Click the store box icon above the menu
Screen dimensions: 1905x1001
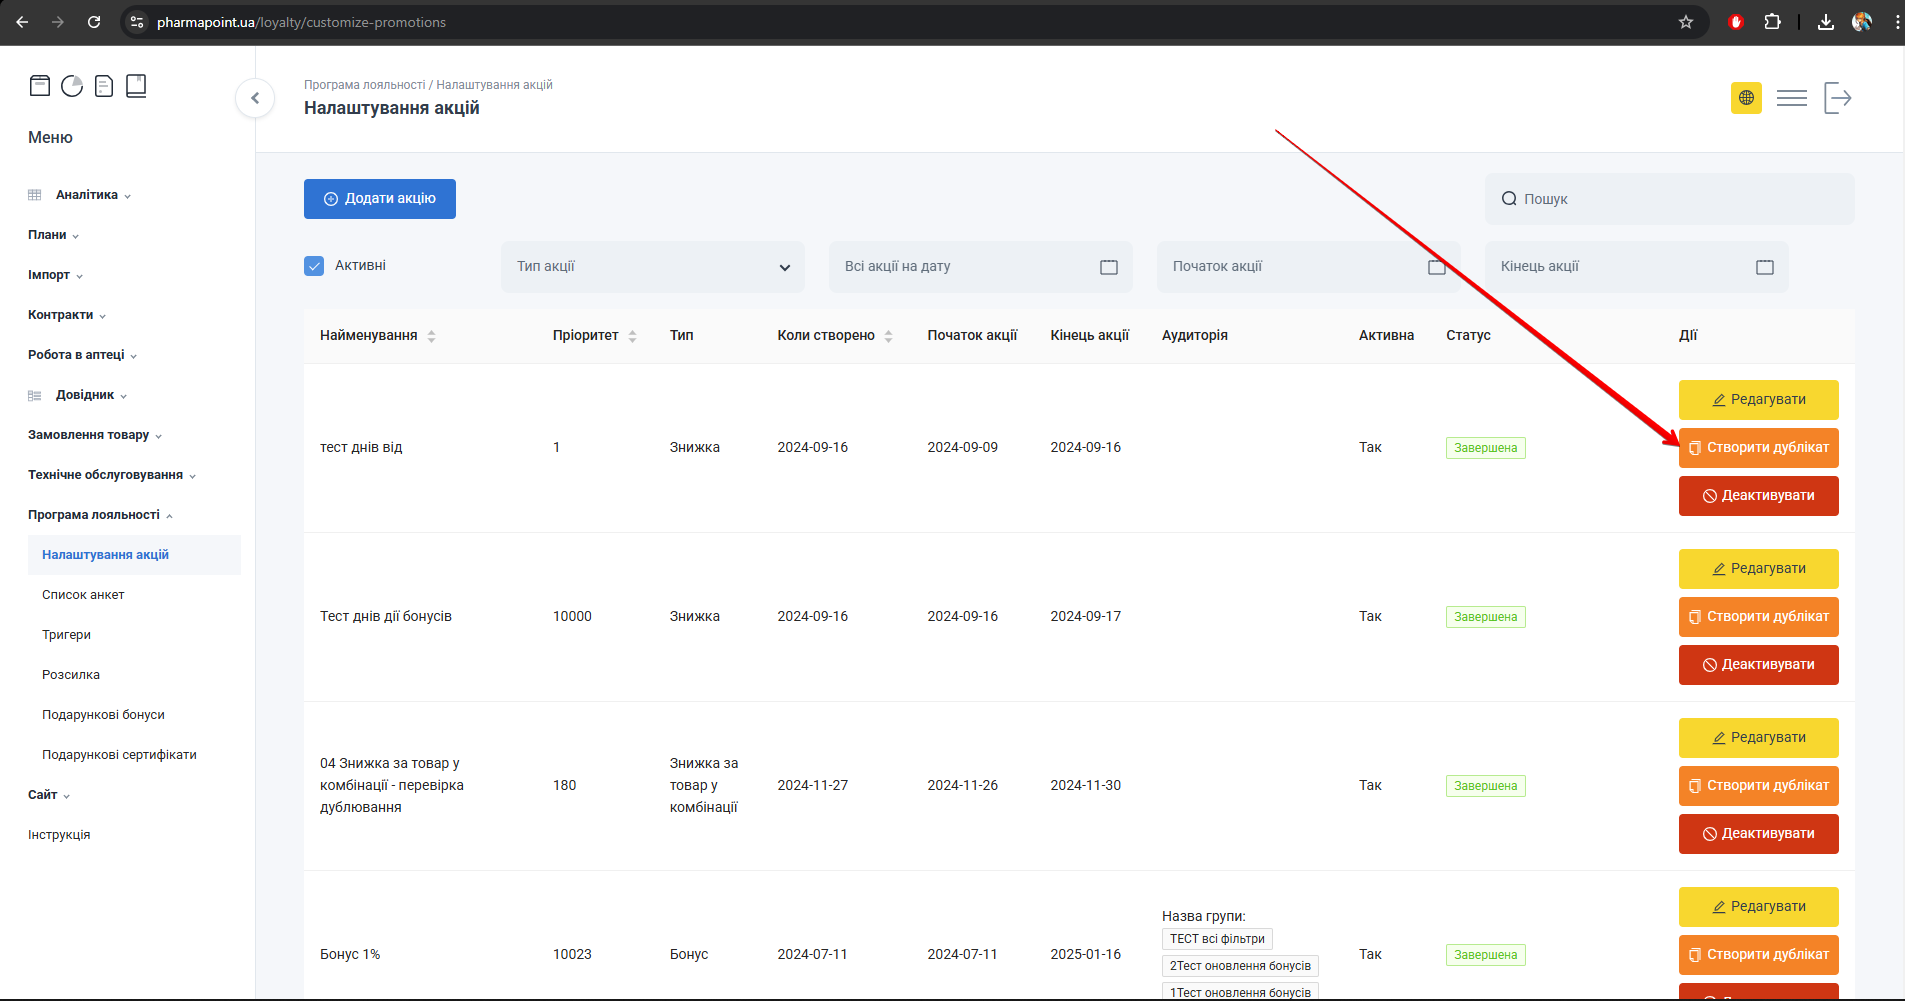40,86
